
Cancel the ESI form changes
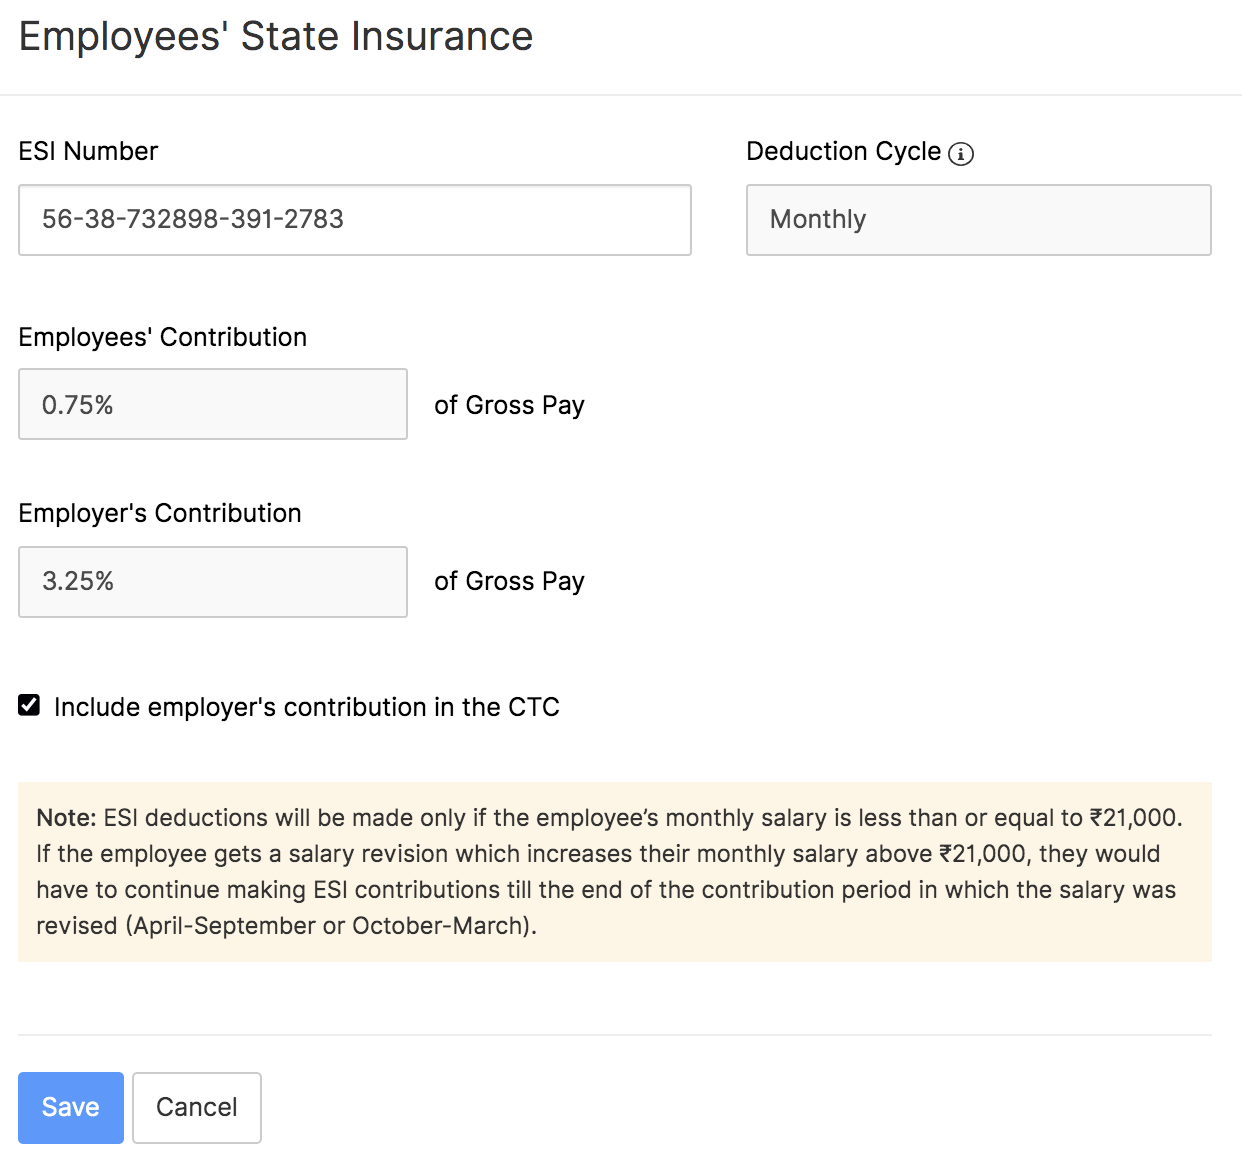[196, 1107]
